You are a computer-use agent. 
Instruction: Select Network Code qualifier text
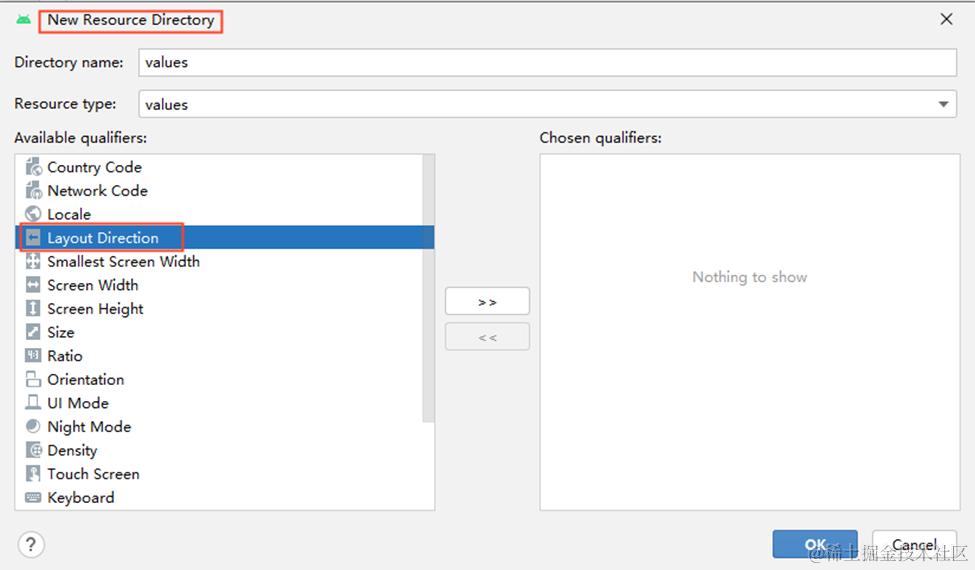click(x=98, y=191)
